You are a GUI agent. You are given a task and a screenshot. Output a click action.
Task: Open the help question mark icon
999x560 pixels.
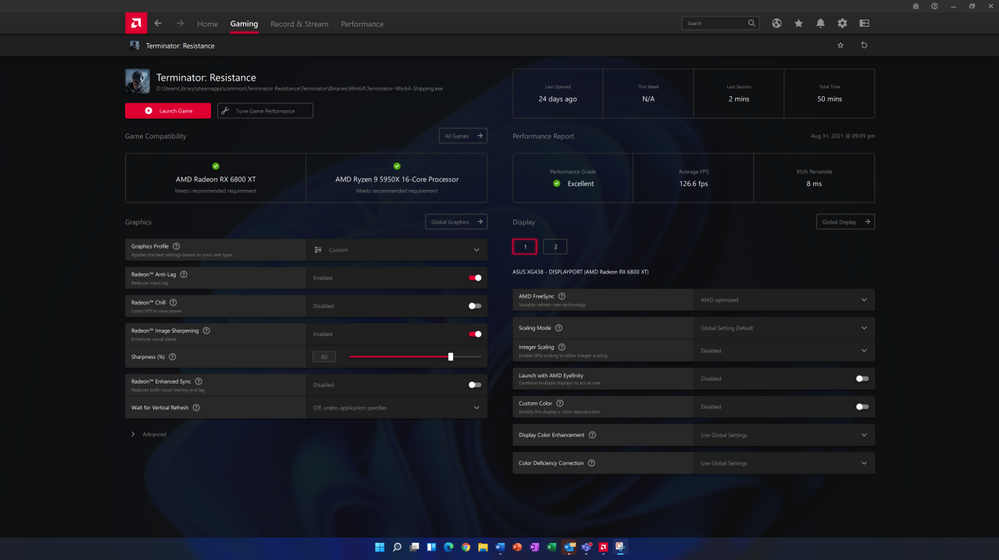(935, 6)
